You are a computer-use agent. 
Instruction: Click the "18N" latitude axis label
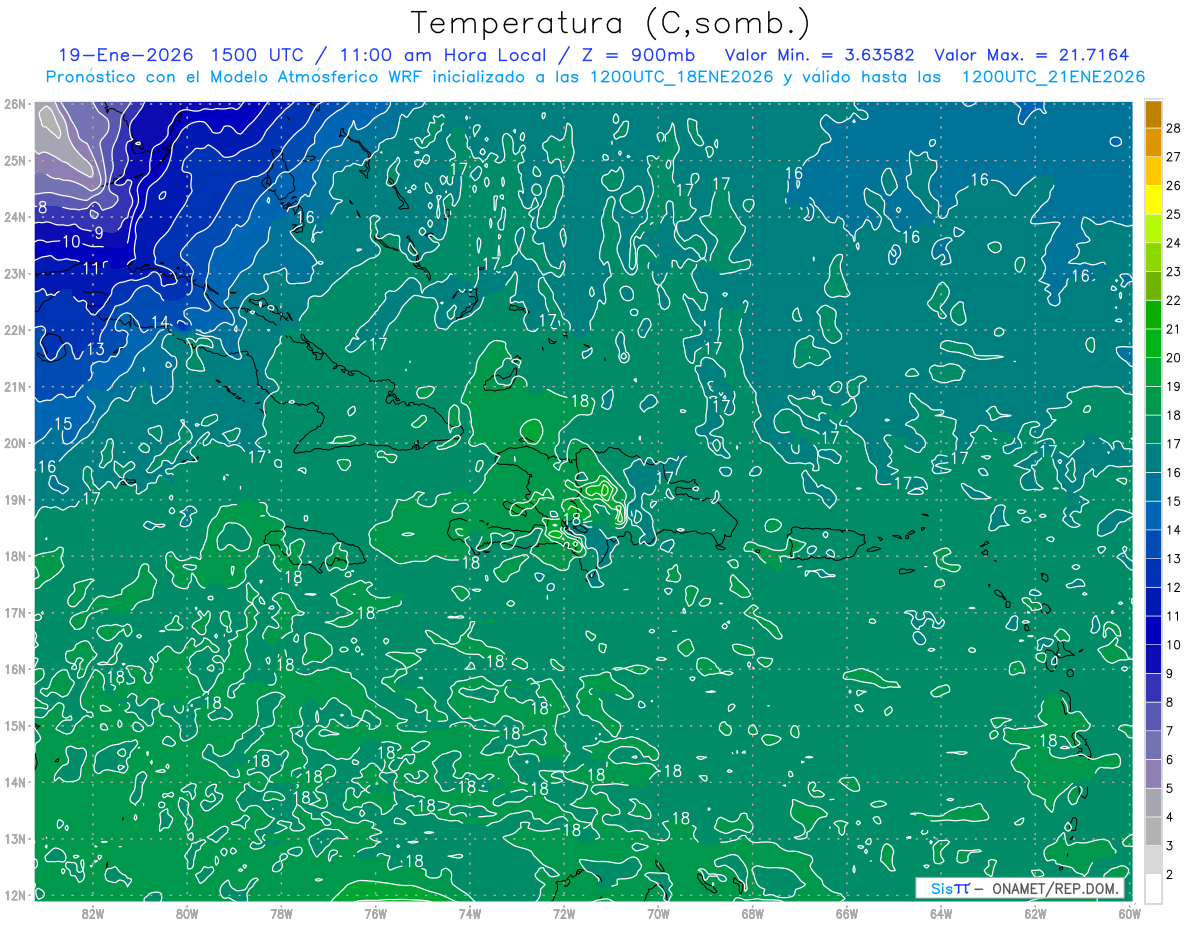point(14,556)
